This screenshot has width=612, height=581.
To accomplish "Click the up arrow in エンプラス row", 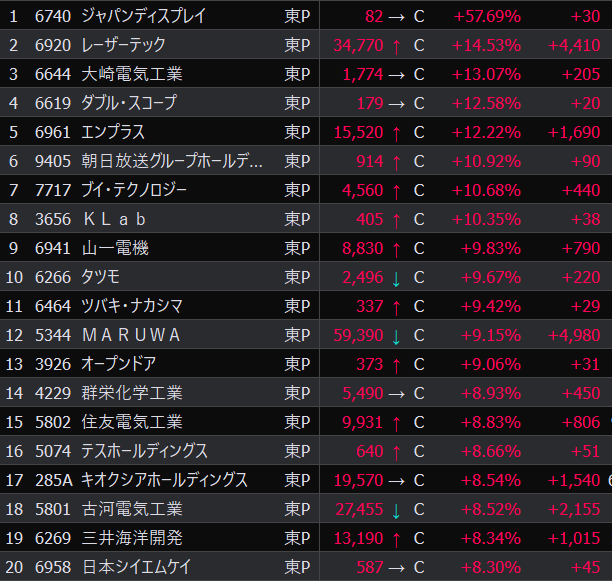I will 396,132.
